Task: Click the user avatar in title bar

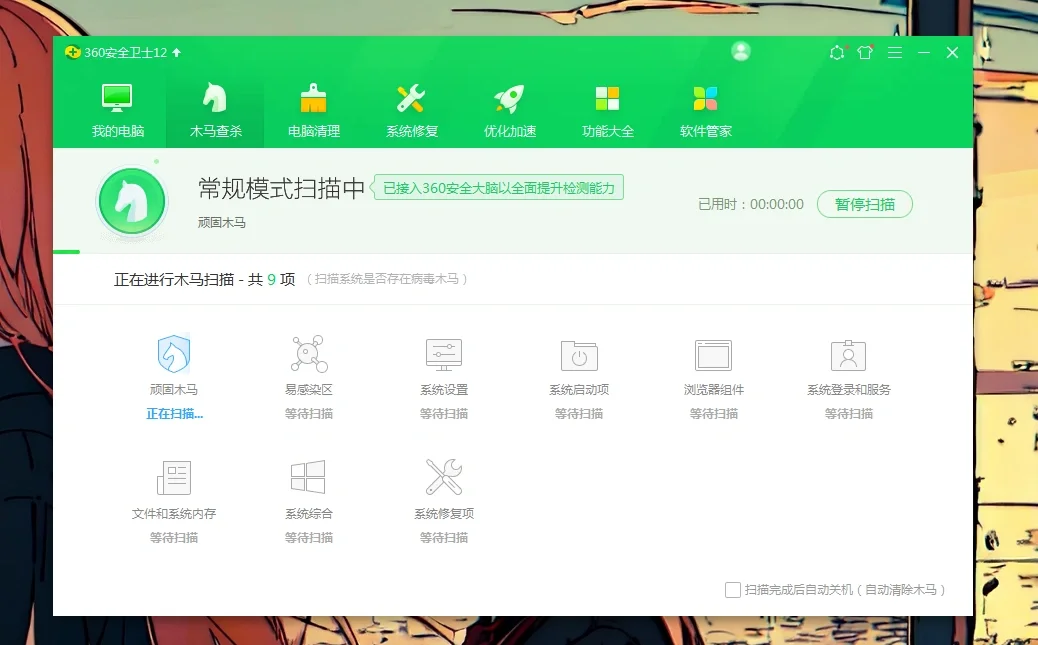Action: coord(740,52)
